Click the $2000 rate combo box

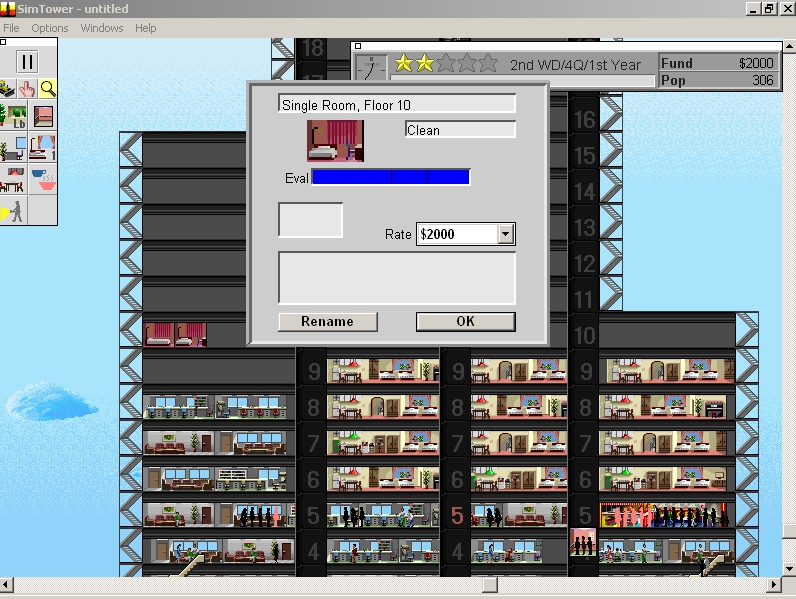point(466,234)
